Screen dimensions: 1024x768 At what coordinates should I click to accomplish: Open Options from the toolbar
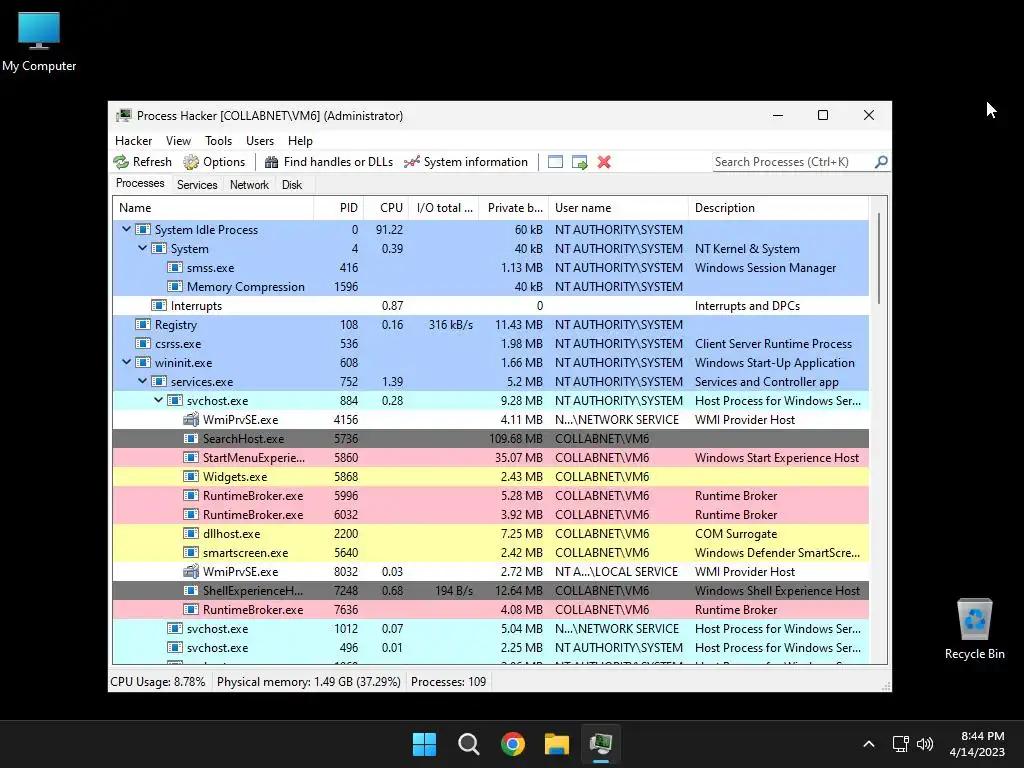pyautogui.click(x=214, y=162)
